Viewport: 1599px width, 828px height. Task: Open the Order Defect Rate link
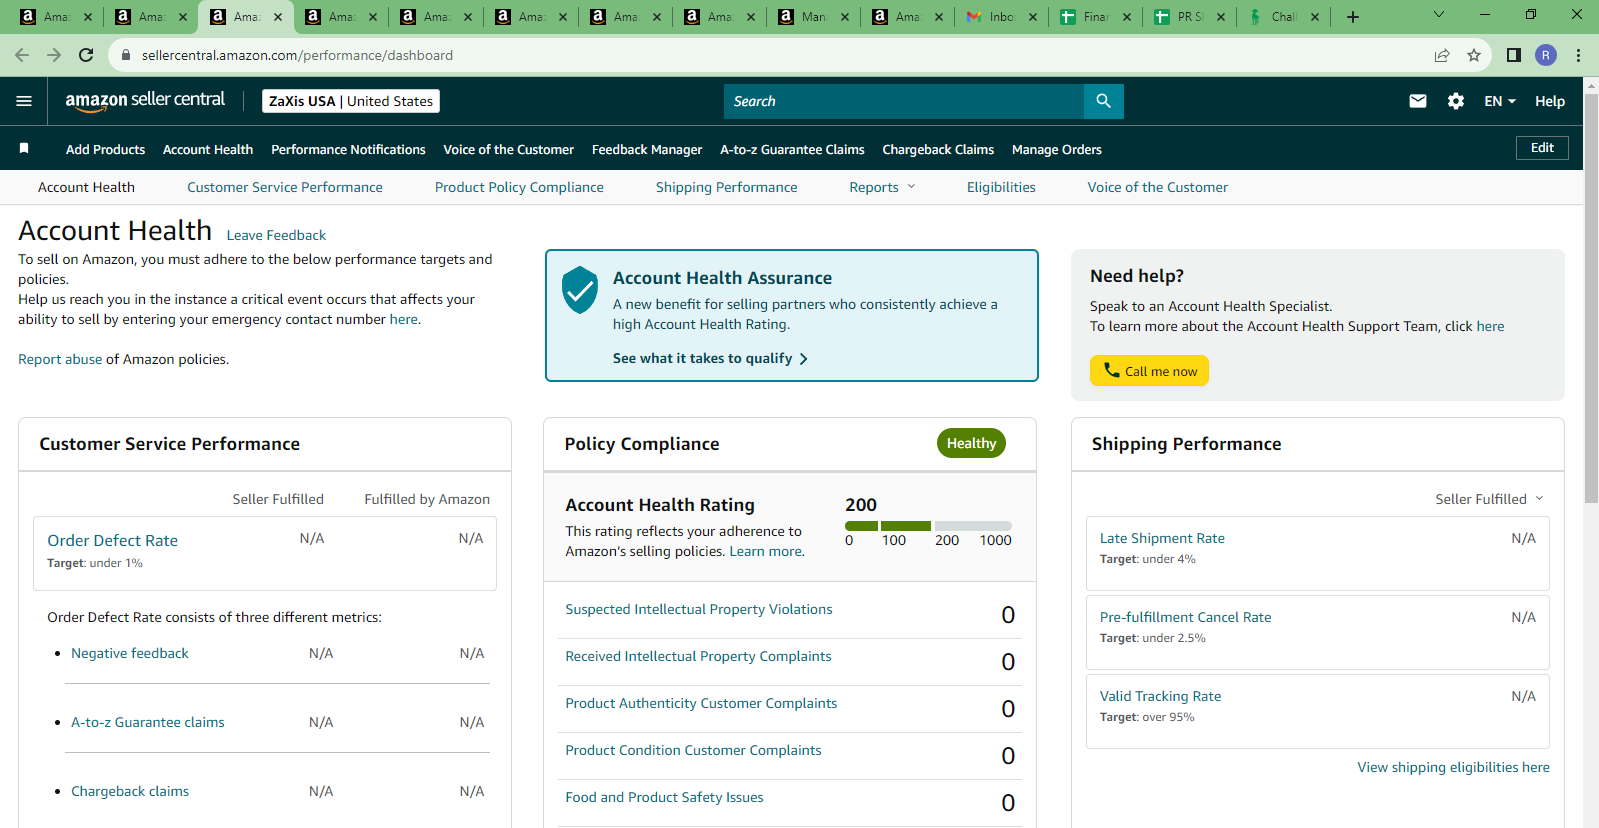[112, 540]
